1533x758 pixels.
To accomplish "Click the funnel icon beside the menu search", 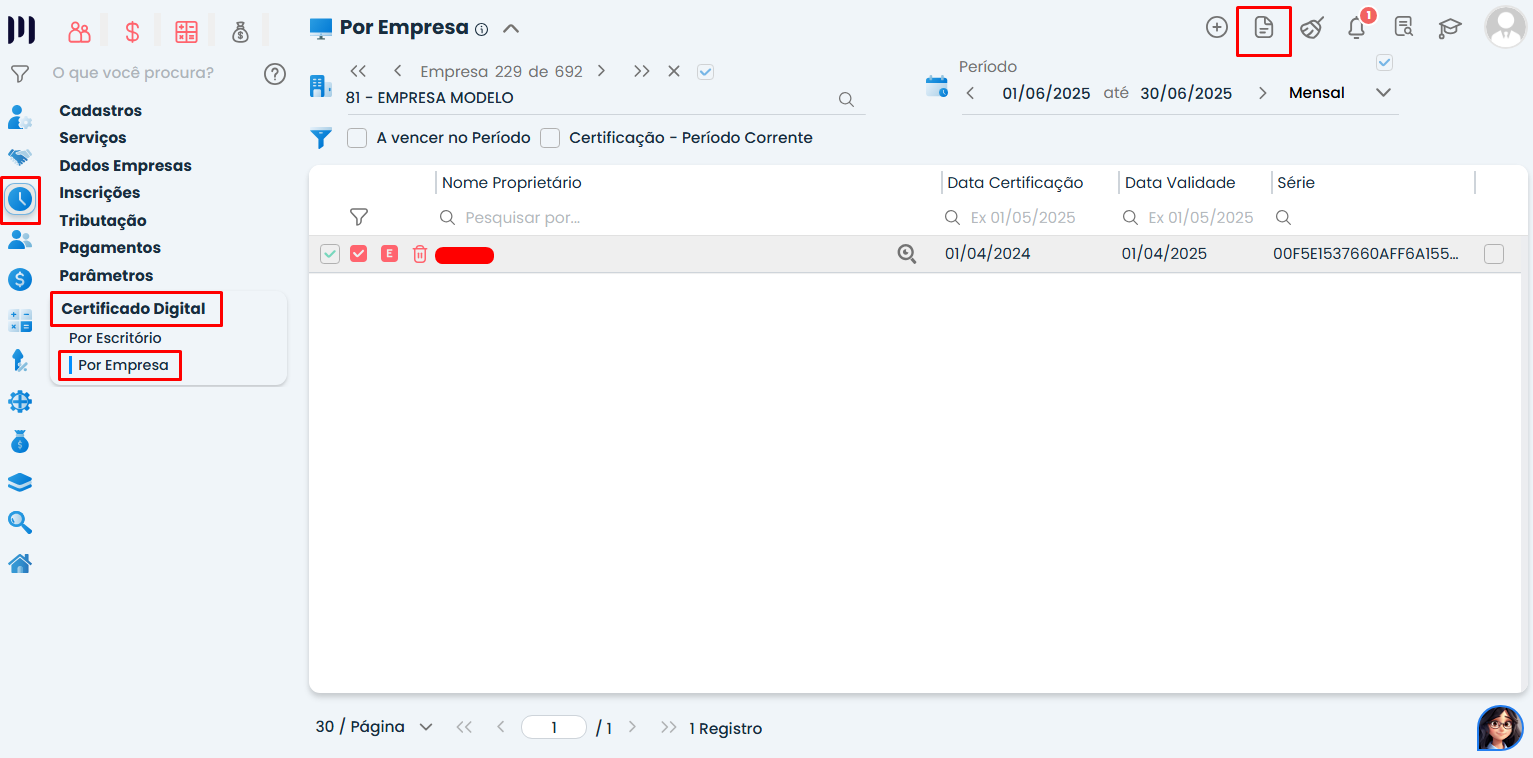I will 19,73.
